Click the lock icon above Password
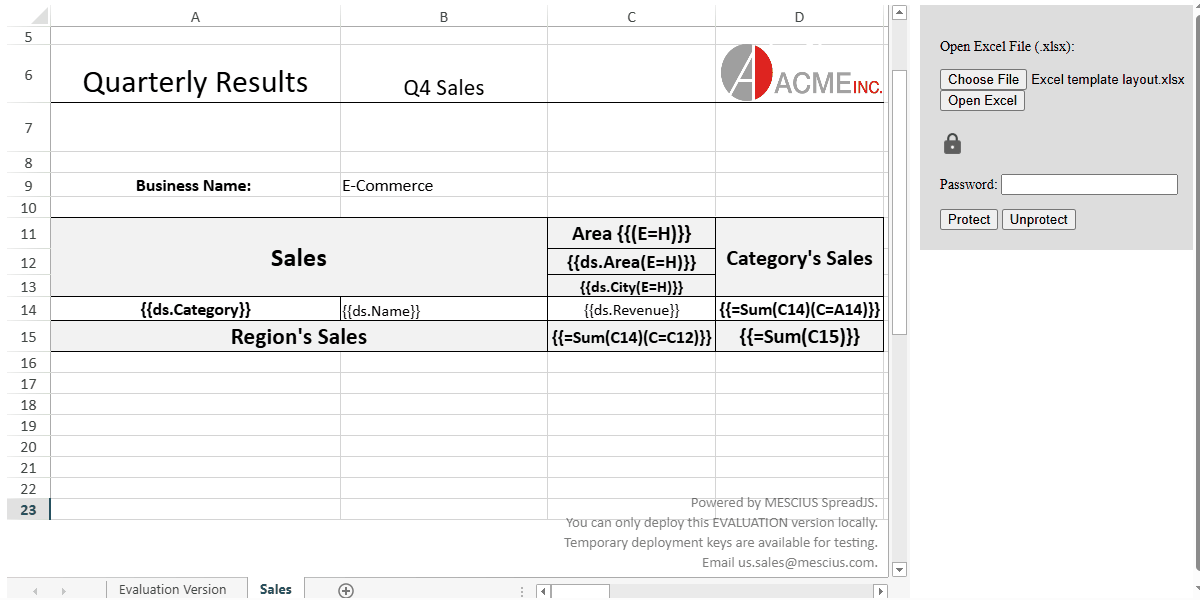 (952, 144)
